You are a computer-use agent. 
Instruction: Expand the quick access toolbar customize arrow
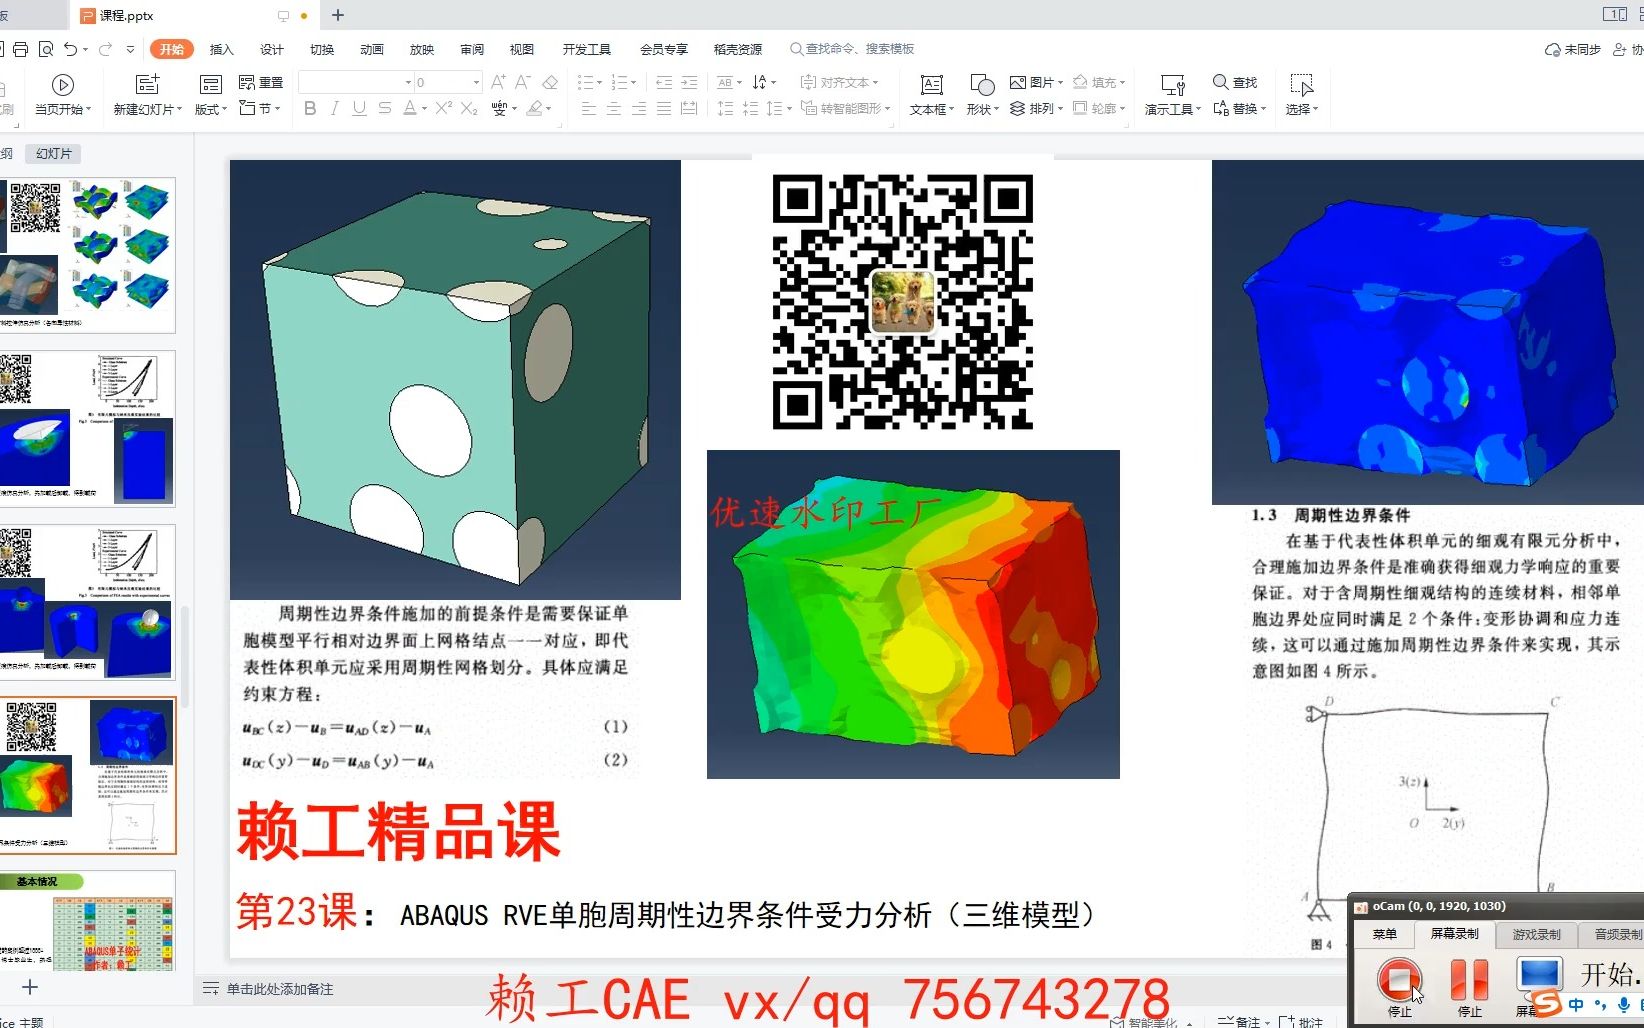point(130,49)
